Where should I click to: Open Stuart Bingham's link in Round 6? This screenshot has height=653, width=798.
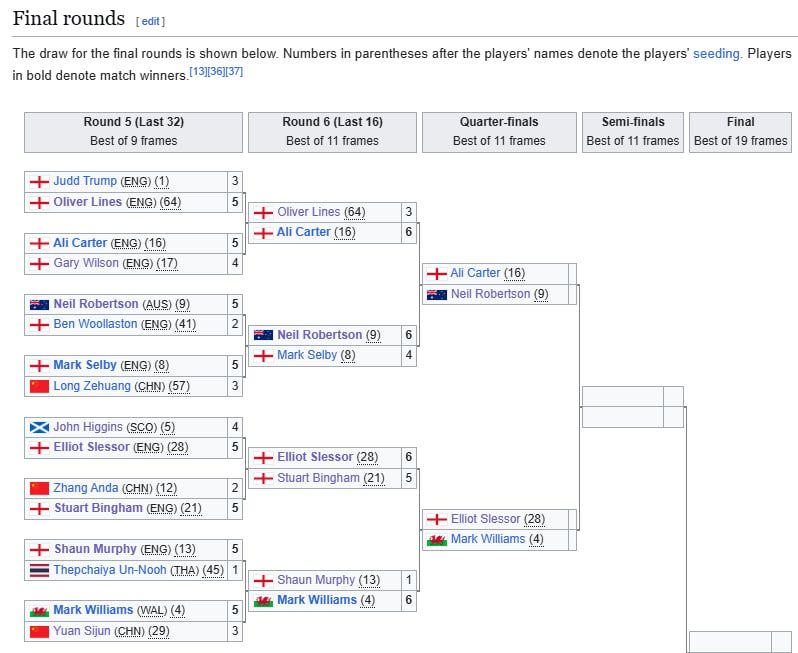[x=318, y=478]
